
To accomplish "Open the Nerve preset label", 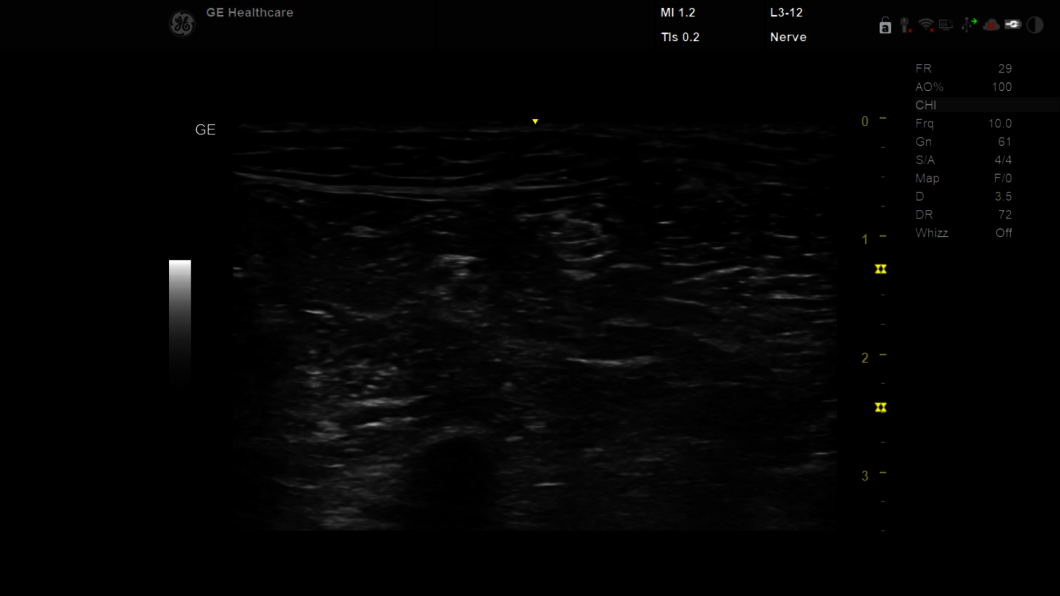I will [788, 37].
